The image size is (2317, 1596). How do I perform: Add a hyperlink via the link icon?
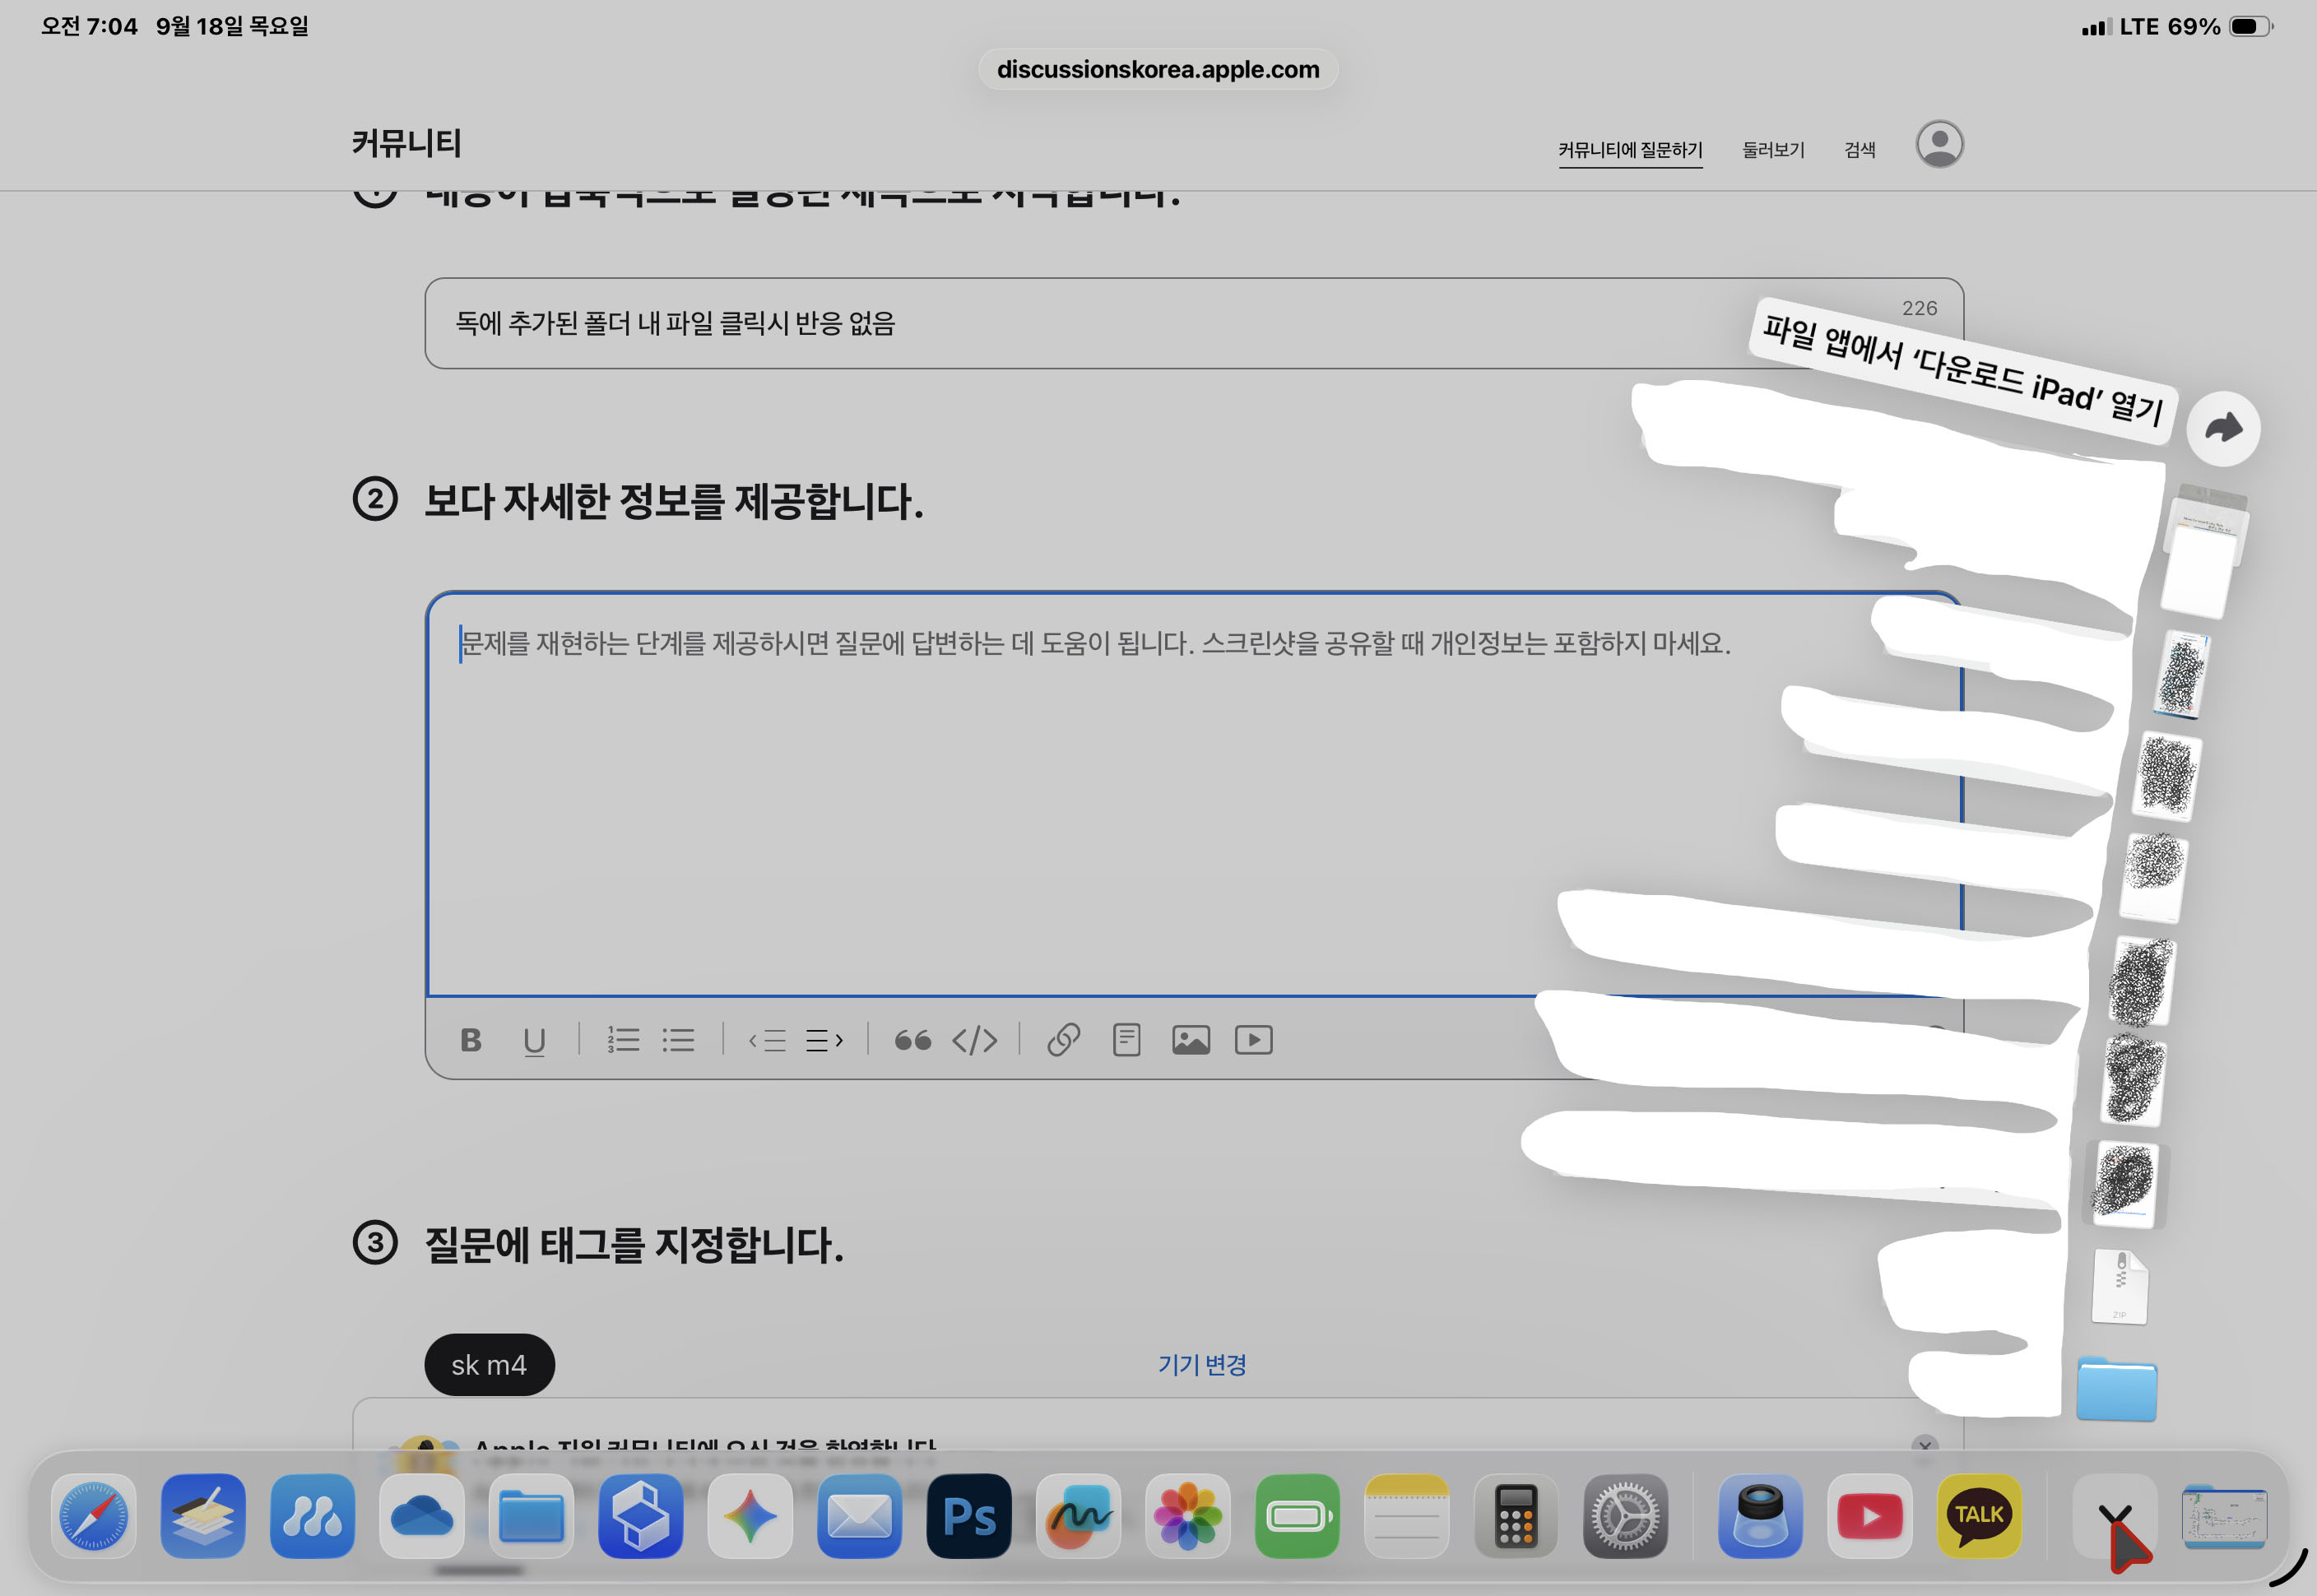point(1063,1040)
